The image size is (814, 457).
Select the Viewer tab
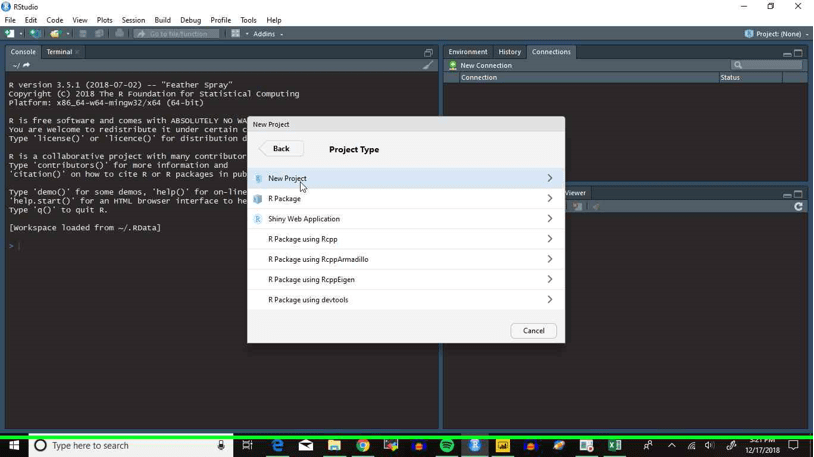(x=575, y=193)
